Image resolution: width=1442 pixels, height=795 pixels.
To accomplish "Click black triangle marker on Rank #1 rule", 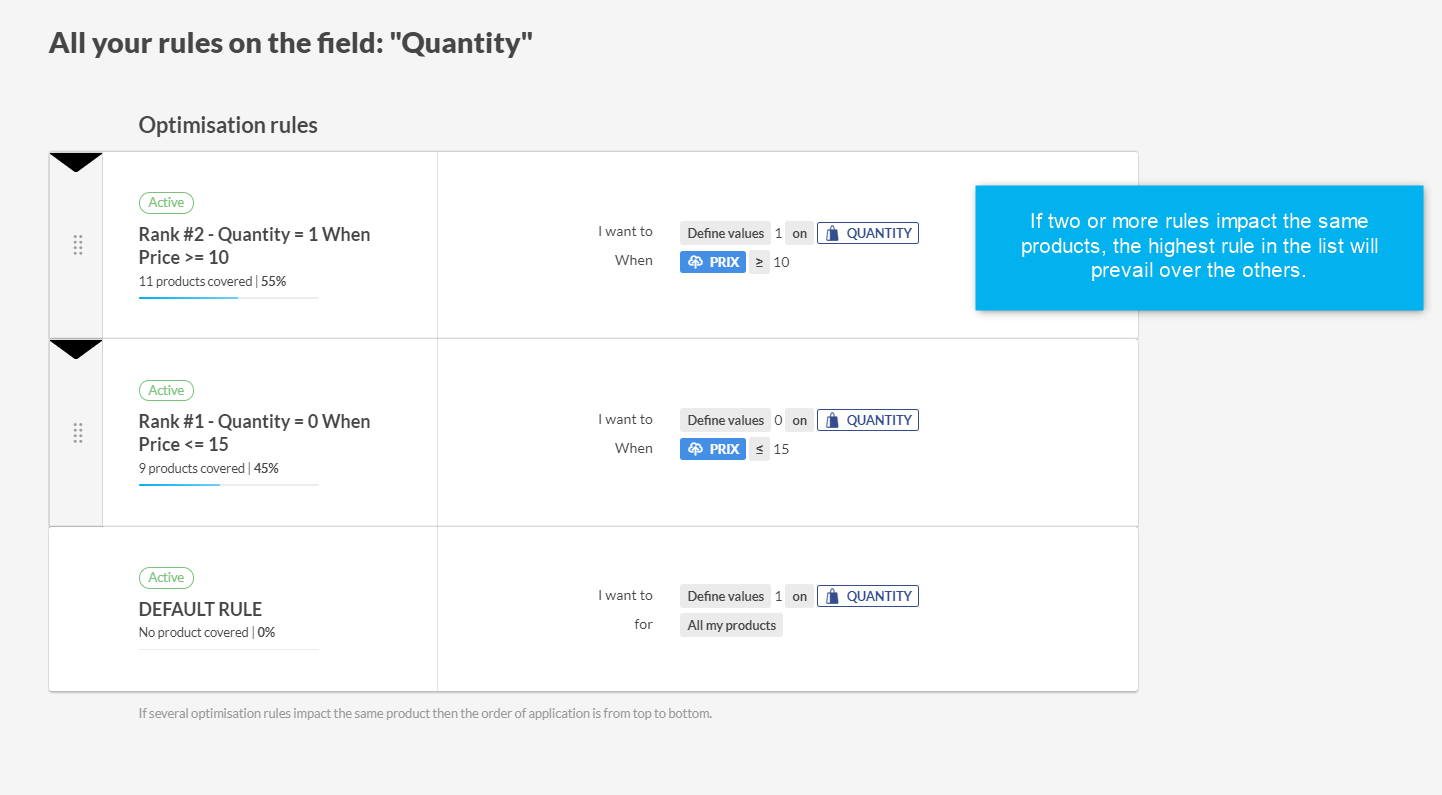I will (x=76, y=348).
